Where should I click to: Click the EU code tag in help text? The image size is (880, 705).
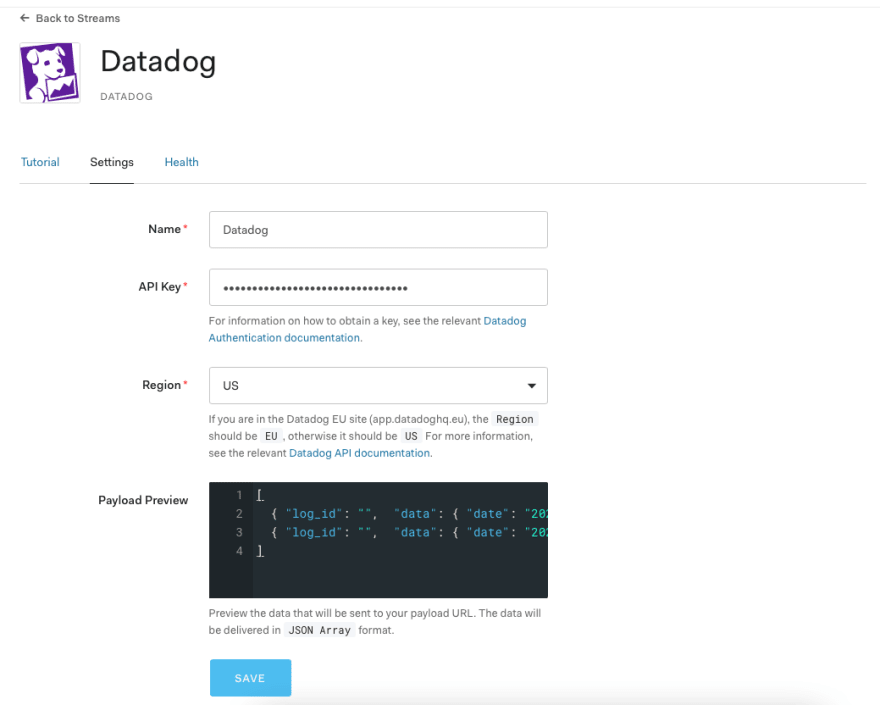pos(271,436)
